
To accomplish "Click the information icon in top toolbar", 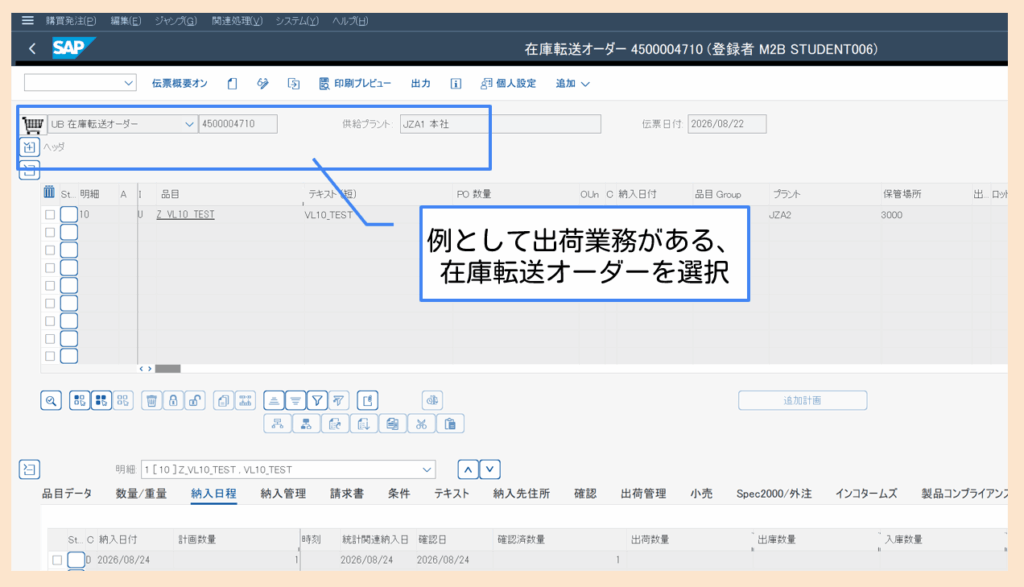I will pos(456,84).
